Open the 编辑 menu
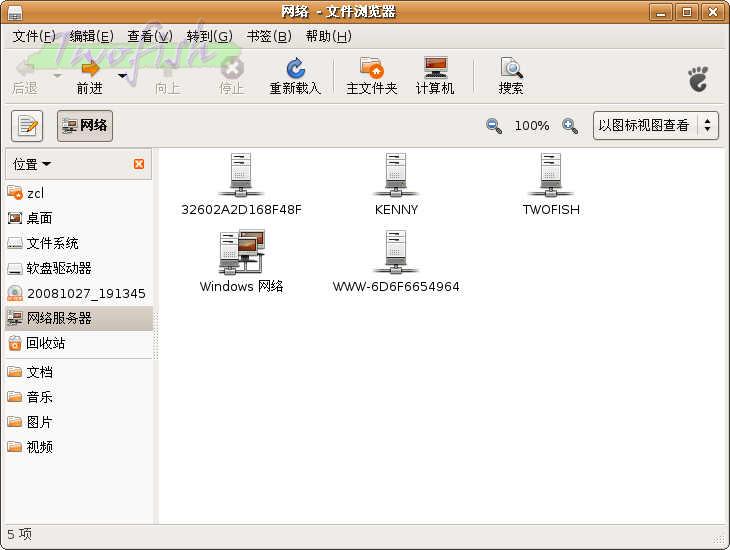730x550 pixels. (91, 36)
